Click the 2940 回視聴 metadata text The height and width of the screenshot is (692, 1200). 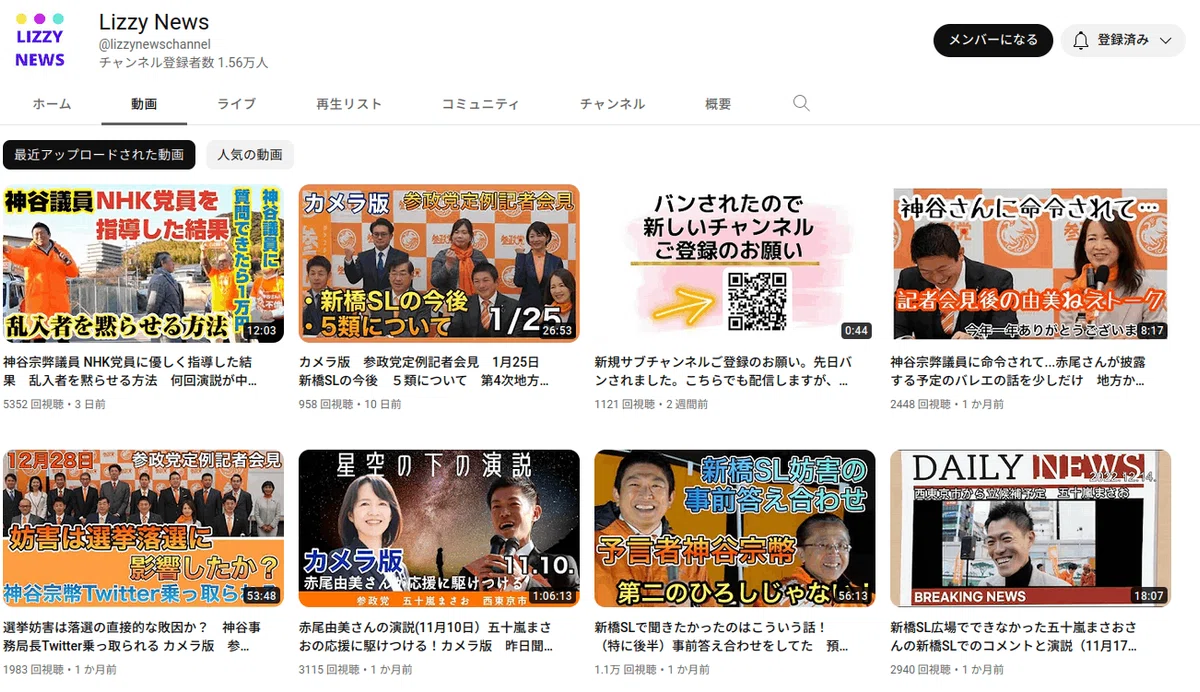click(x=921, y=669)
